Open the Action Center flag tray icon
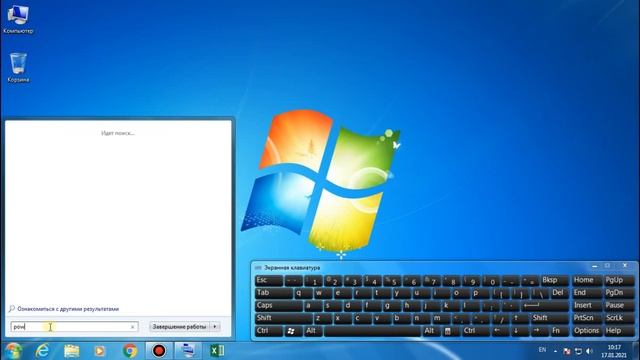 tap(567, 351)
